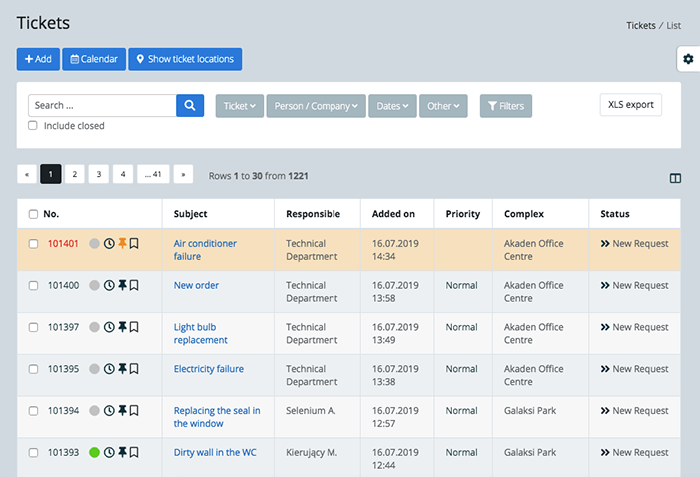Screen dimensions: 700x477
Task: Expand the Ticket filter dropdown
Action: point(240,106)
